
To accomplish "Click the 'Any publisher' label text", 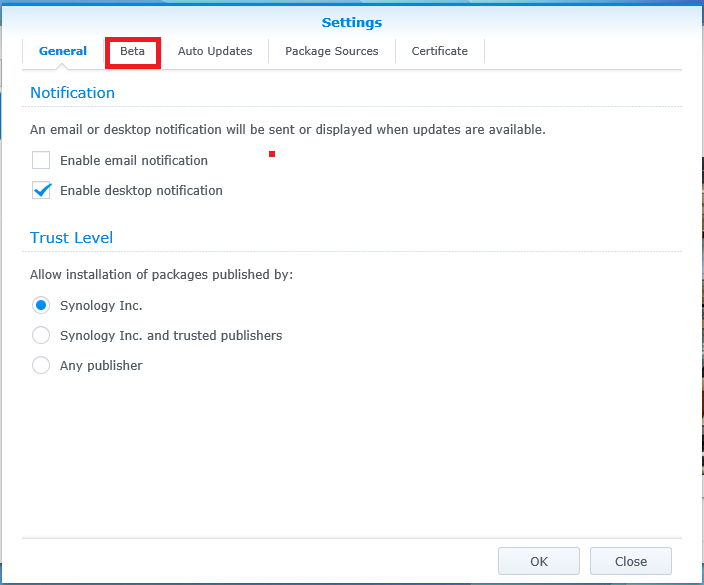I will pyautogui.click(x=101, y=365).
